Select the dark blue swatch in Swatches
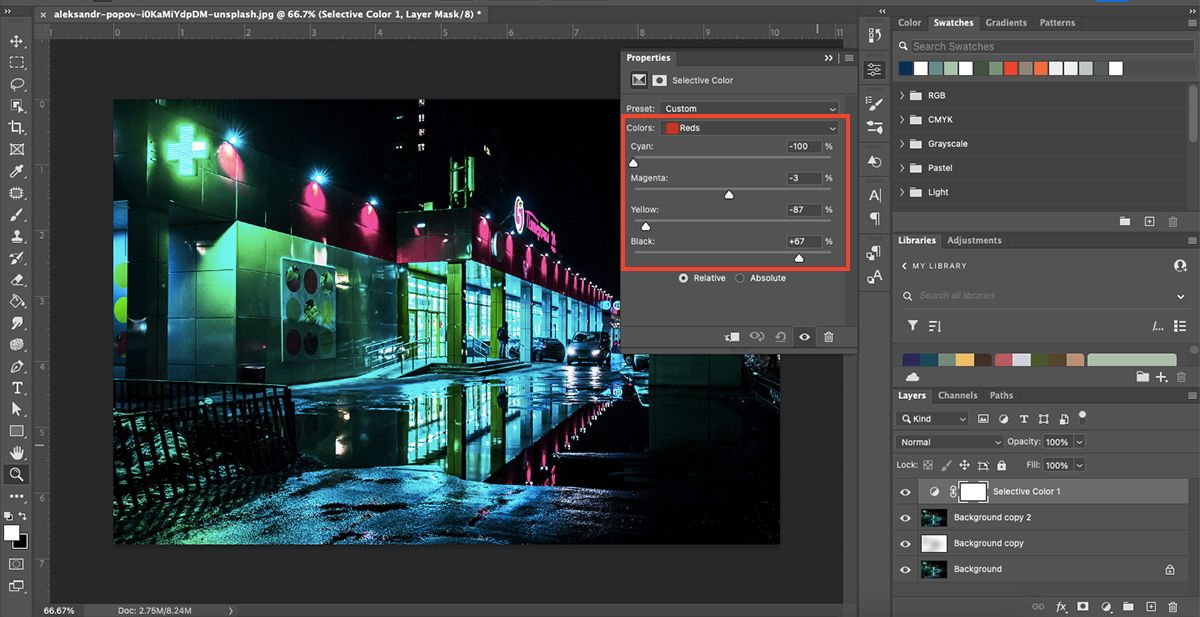This screenshot has height=617, width=1200. tap(906, 68)
